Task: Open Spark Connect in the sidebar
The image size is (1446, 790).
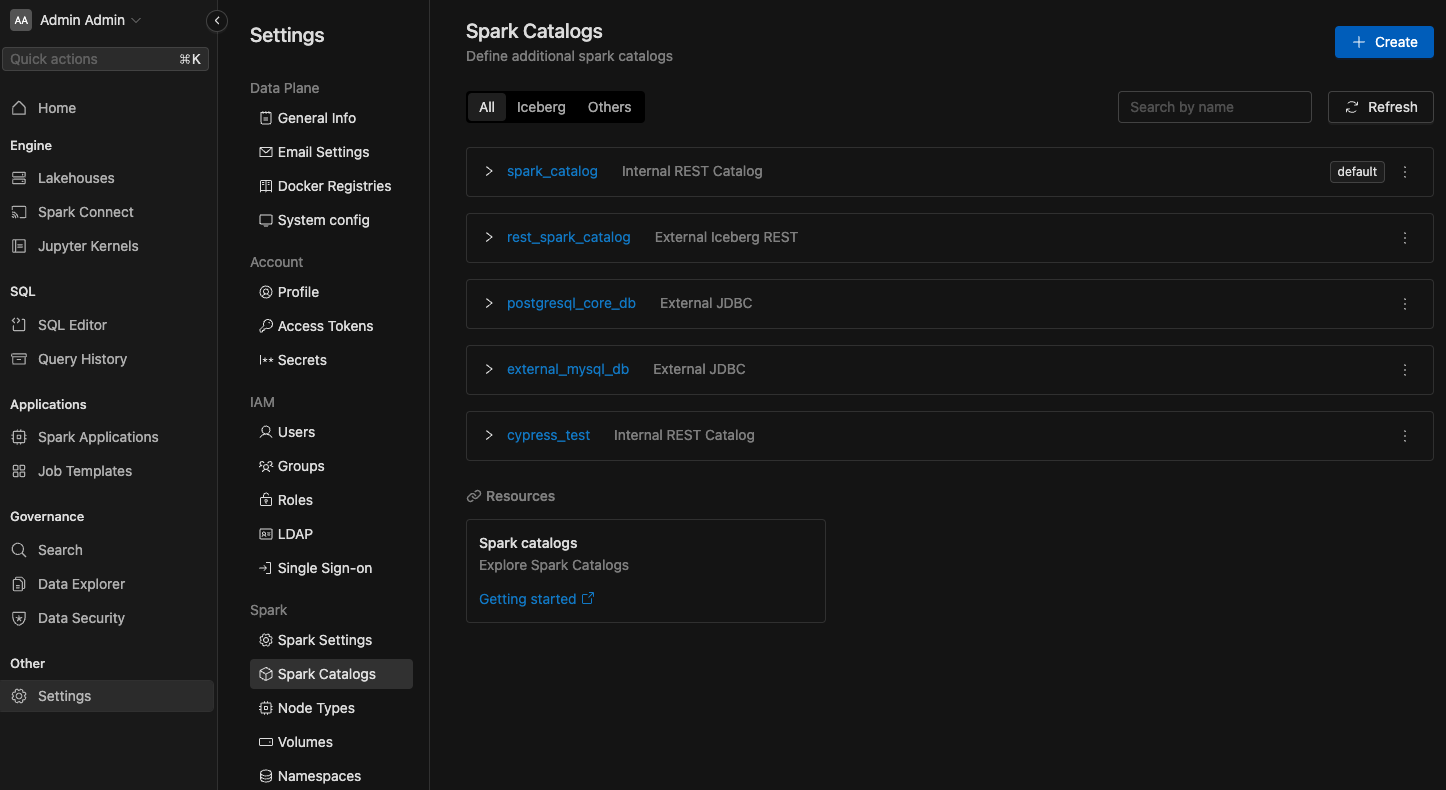Action: click(x=107, y=212)
